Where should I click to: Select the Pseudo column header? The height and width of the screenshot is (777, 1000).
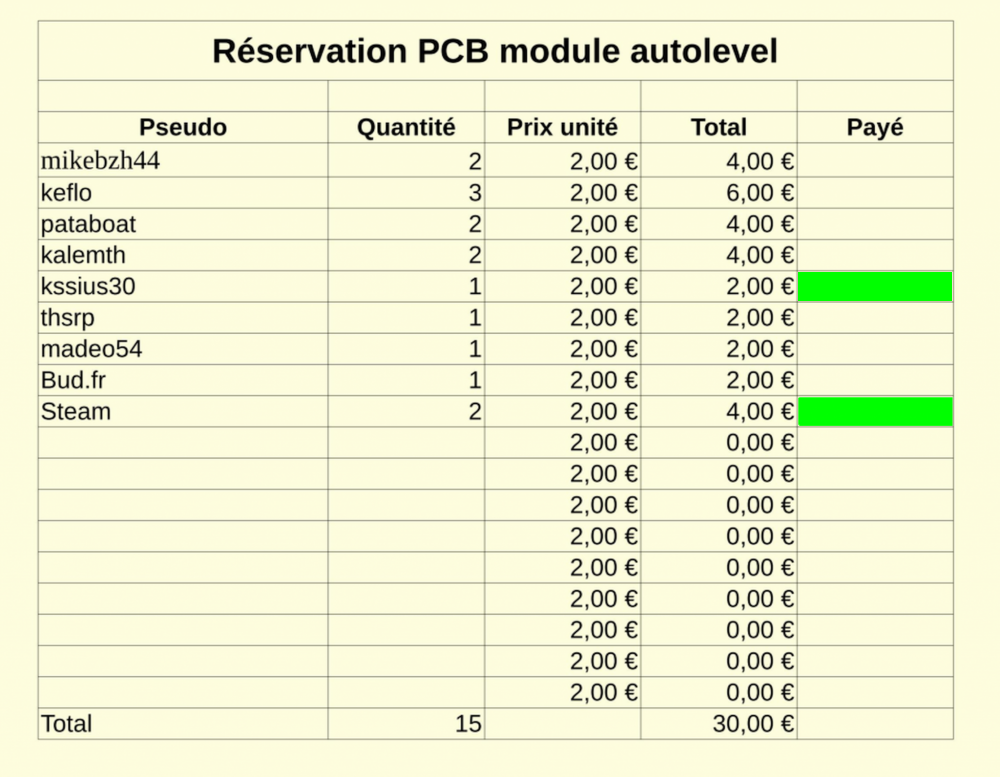tap(183, 128)
